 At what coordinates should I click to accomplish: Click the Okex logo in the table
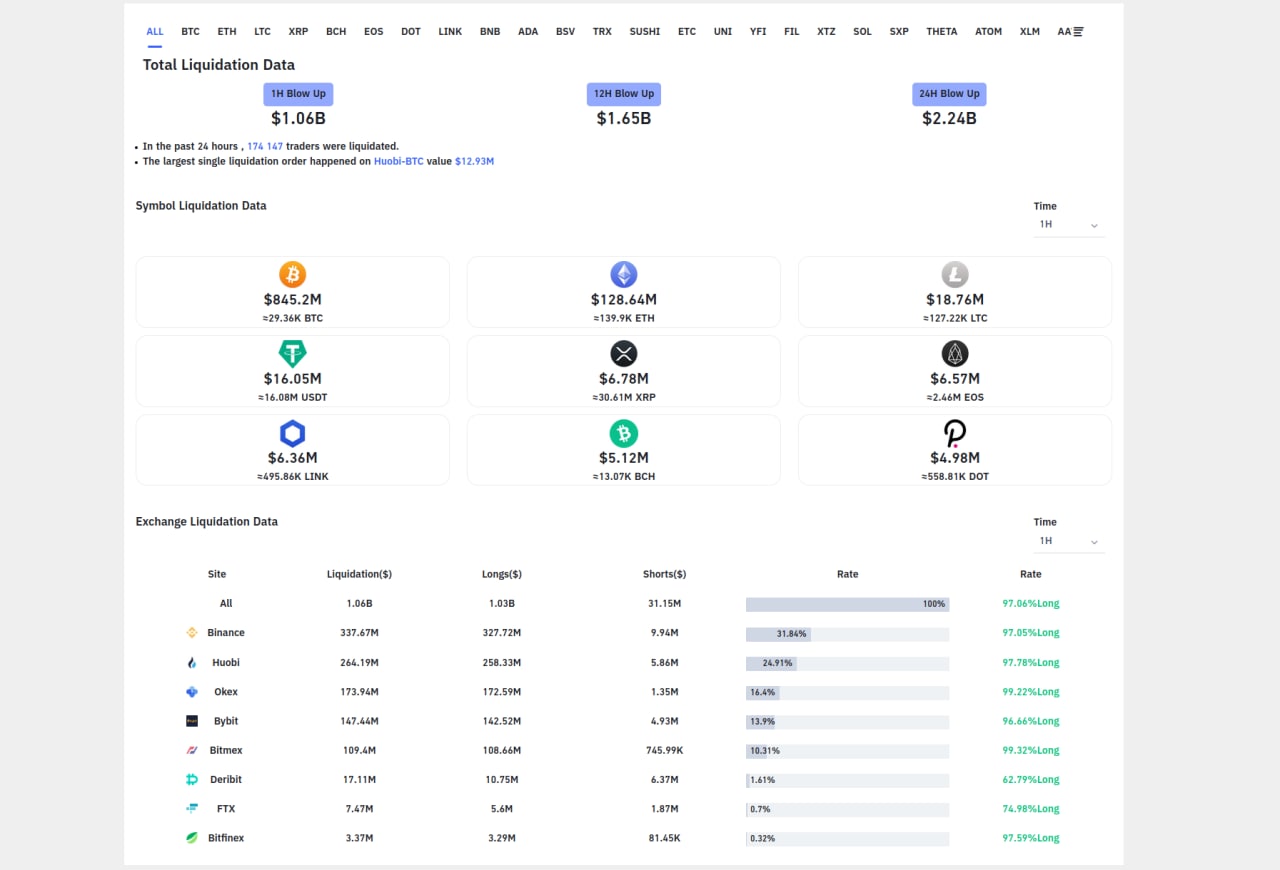[x=192, y=692]
